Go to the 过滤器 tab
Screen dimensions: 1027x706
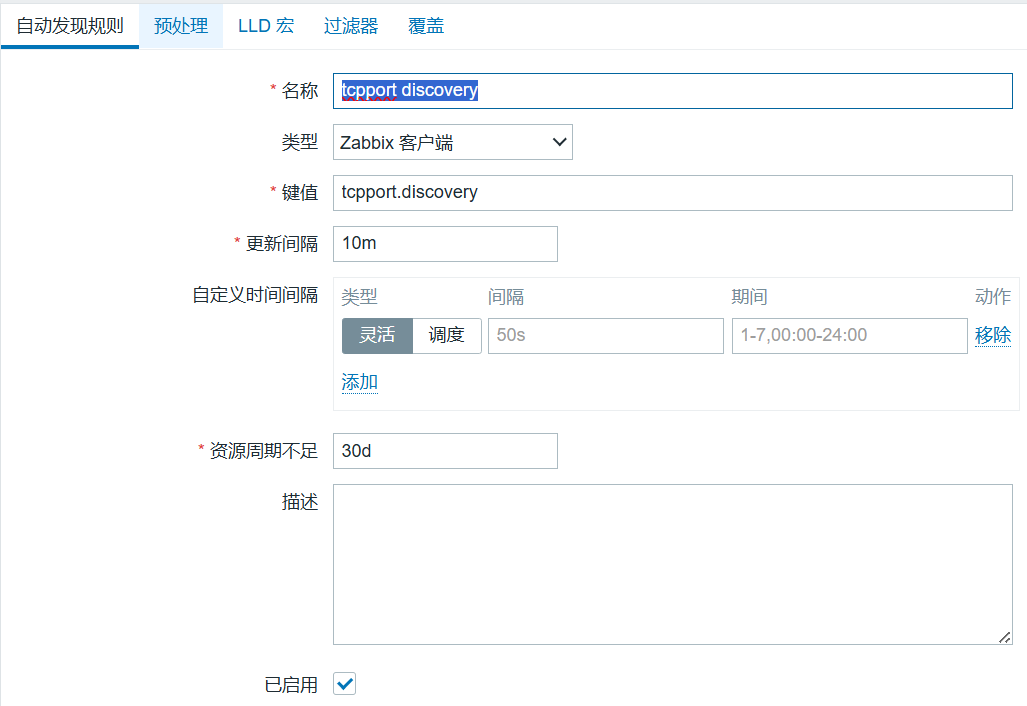point(351,26)
